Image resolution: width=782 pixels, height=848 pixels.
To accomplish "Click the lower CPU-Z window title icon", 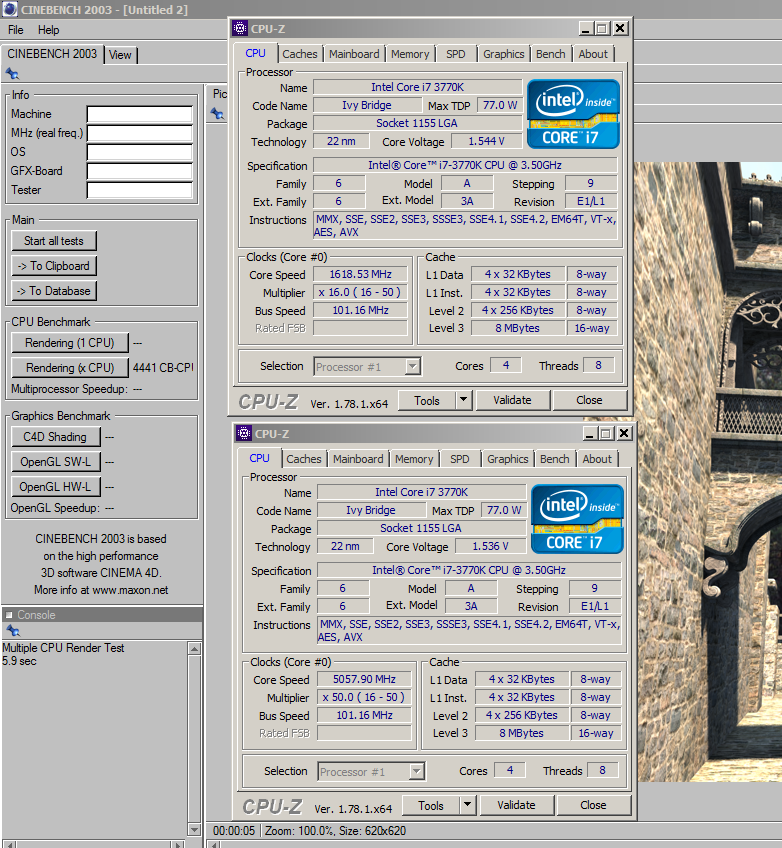I will [x=244, y=433].
